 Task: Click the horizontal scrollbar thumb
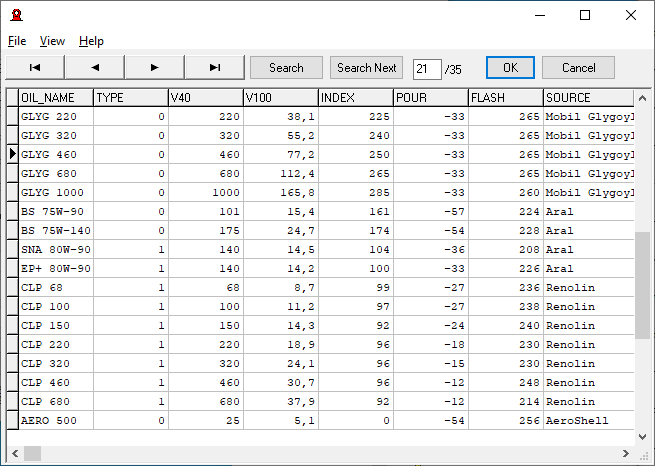[x=33, y=454]
